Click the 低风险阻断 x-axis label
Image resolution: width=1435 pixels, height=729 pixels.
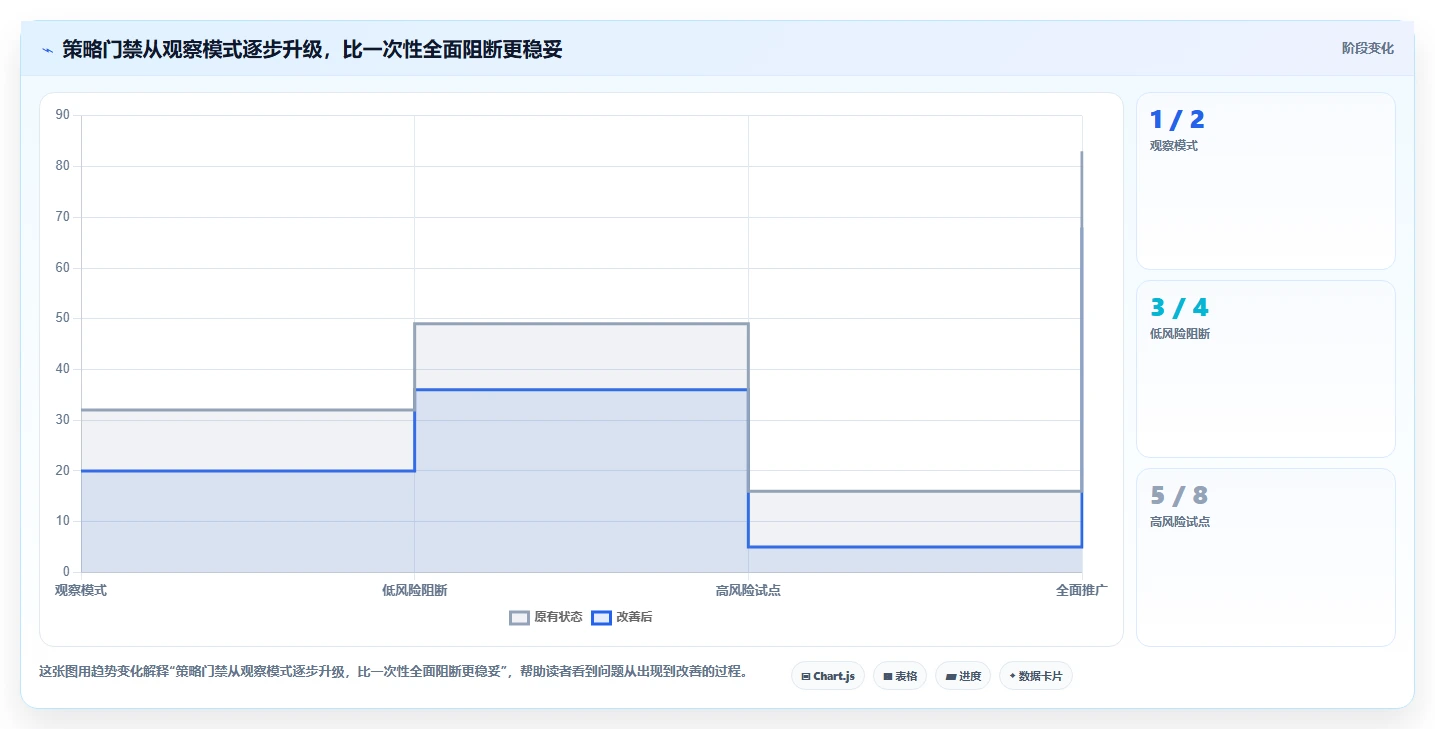(x=414, y=591)
